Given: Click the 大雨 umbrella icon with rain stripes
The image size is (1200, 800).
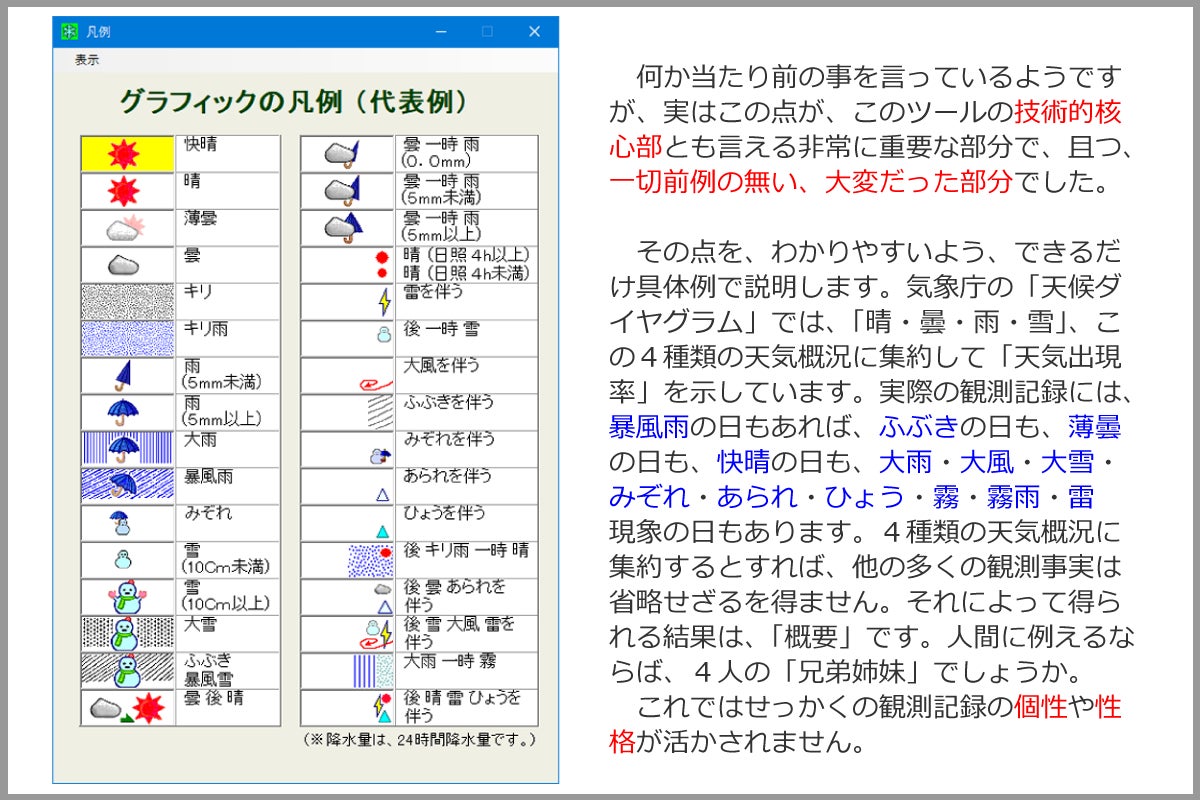Looking at the screenshot, I should 127,448.
